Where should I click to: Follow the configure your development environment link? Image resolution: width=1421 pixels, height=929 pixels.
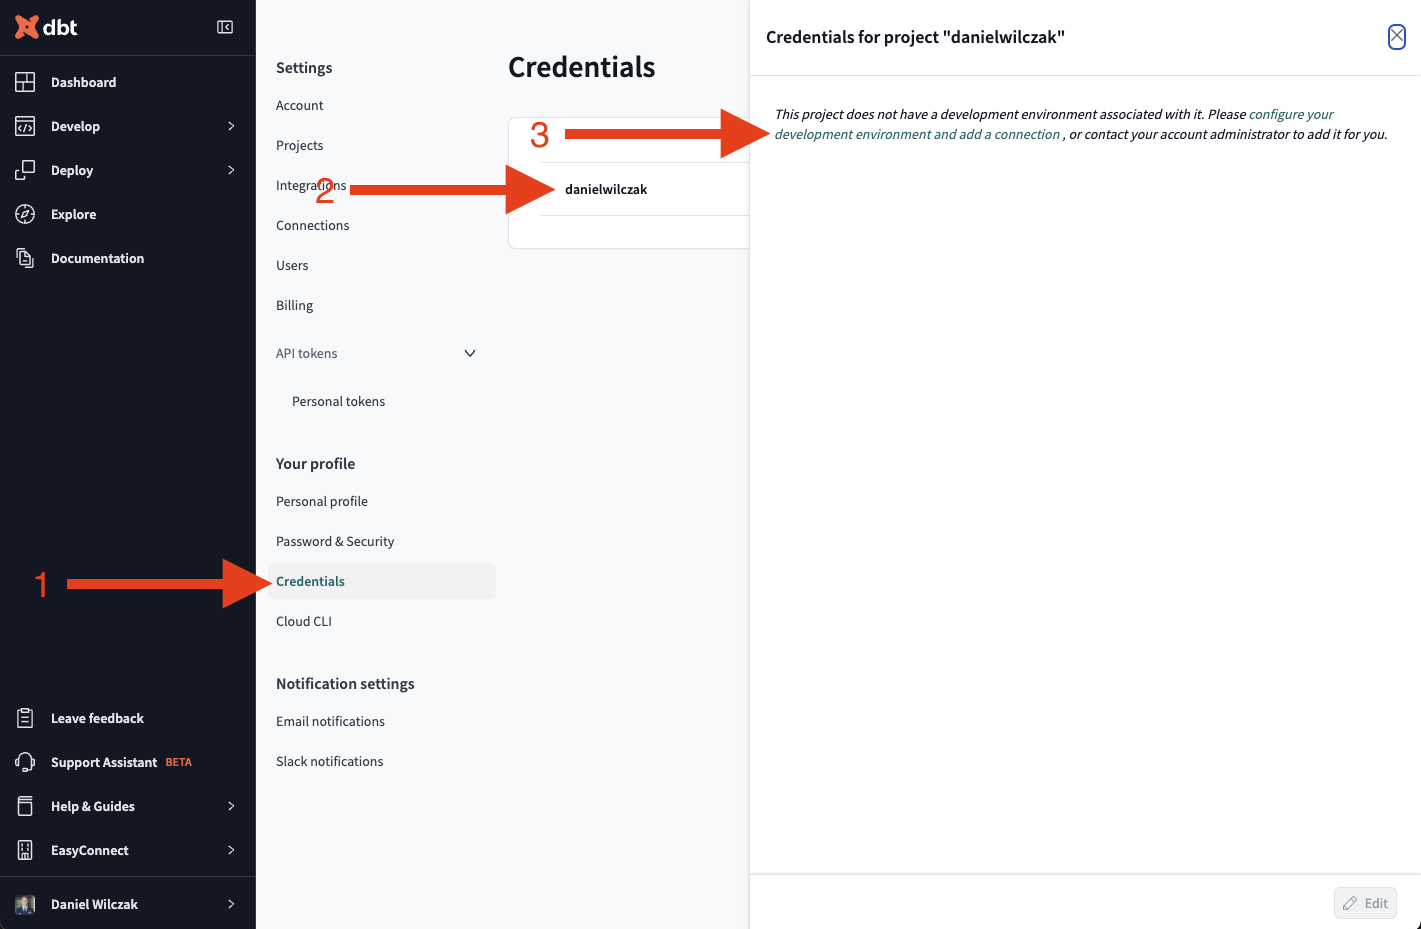[x=1054, y=124]
